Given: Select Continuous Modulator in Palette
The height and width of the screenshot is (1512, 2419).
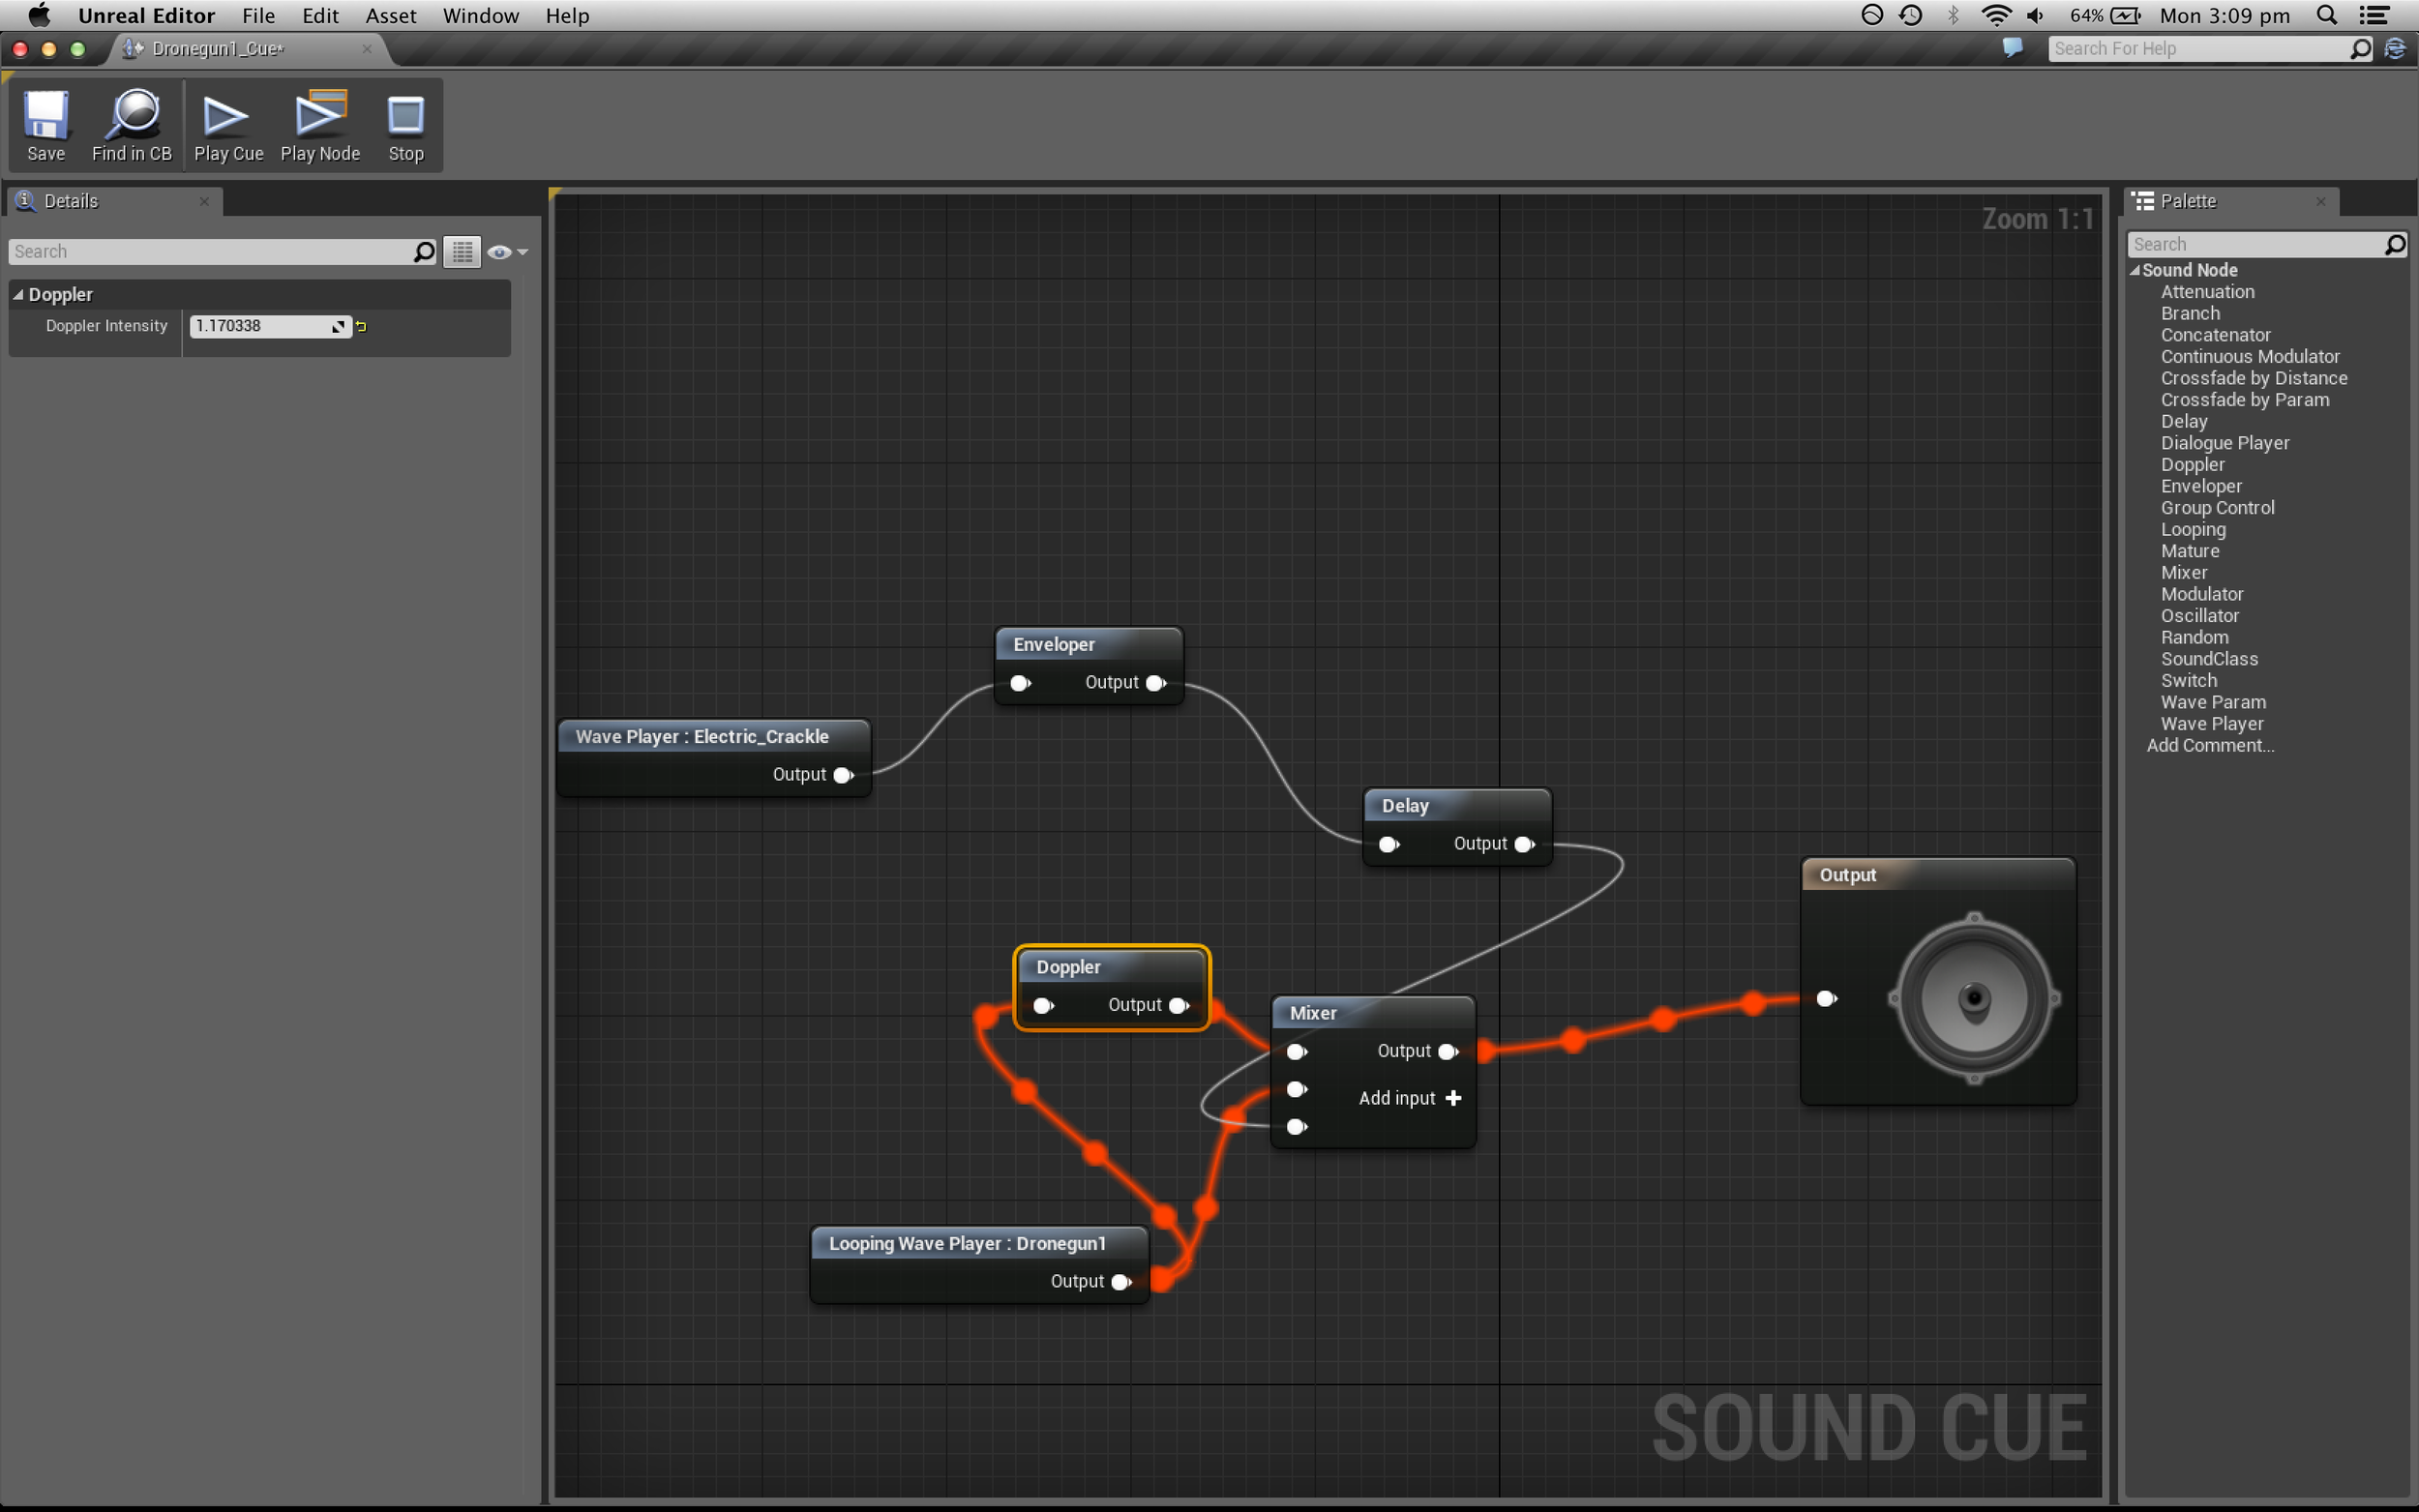Looking at the screenshot, I should tap(2250, 356).
